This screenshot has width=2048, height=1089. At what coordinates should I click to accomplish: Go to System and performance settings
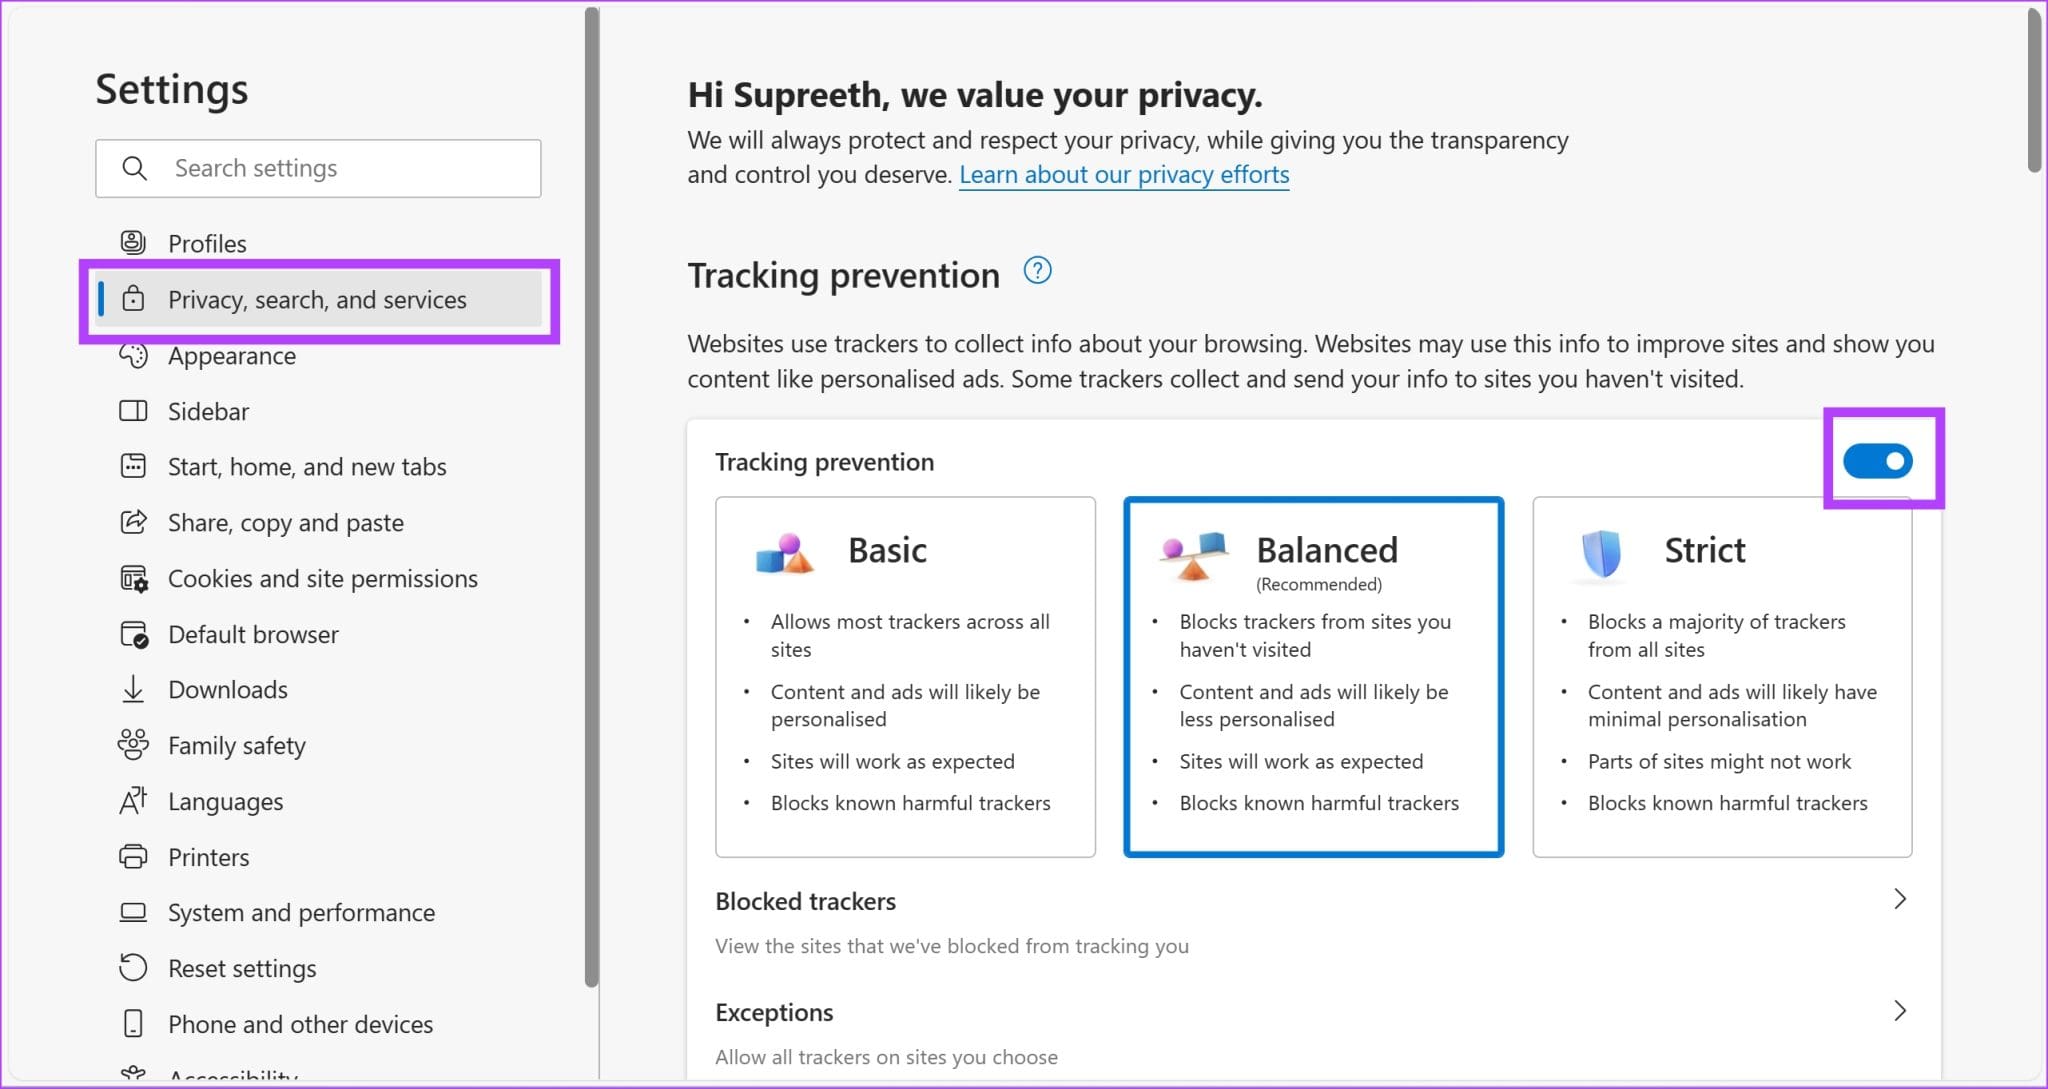point(300,912)
